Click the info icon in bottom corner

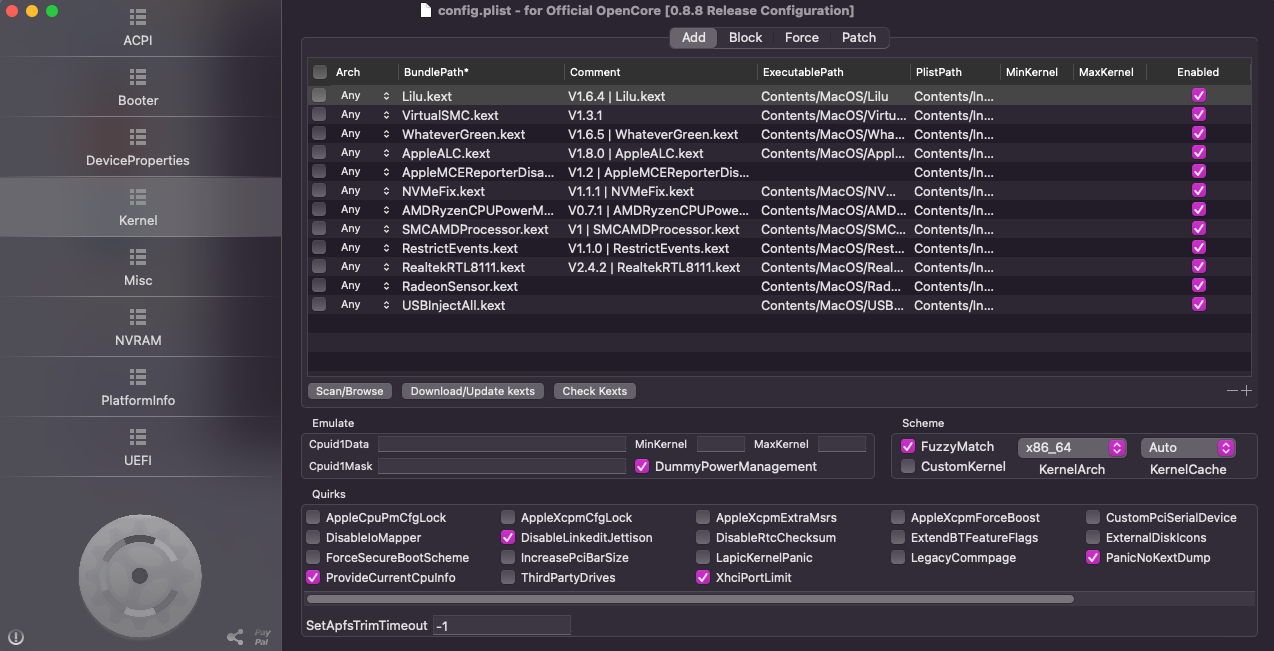[16, 637]
